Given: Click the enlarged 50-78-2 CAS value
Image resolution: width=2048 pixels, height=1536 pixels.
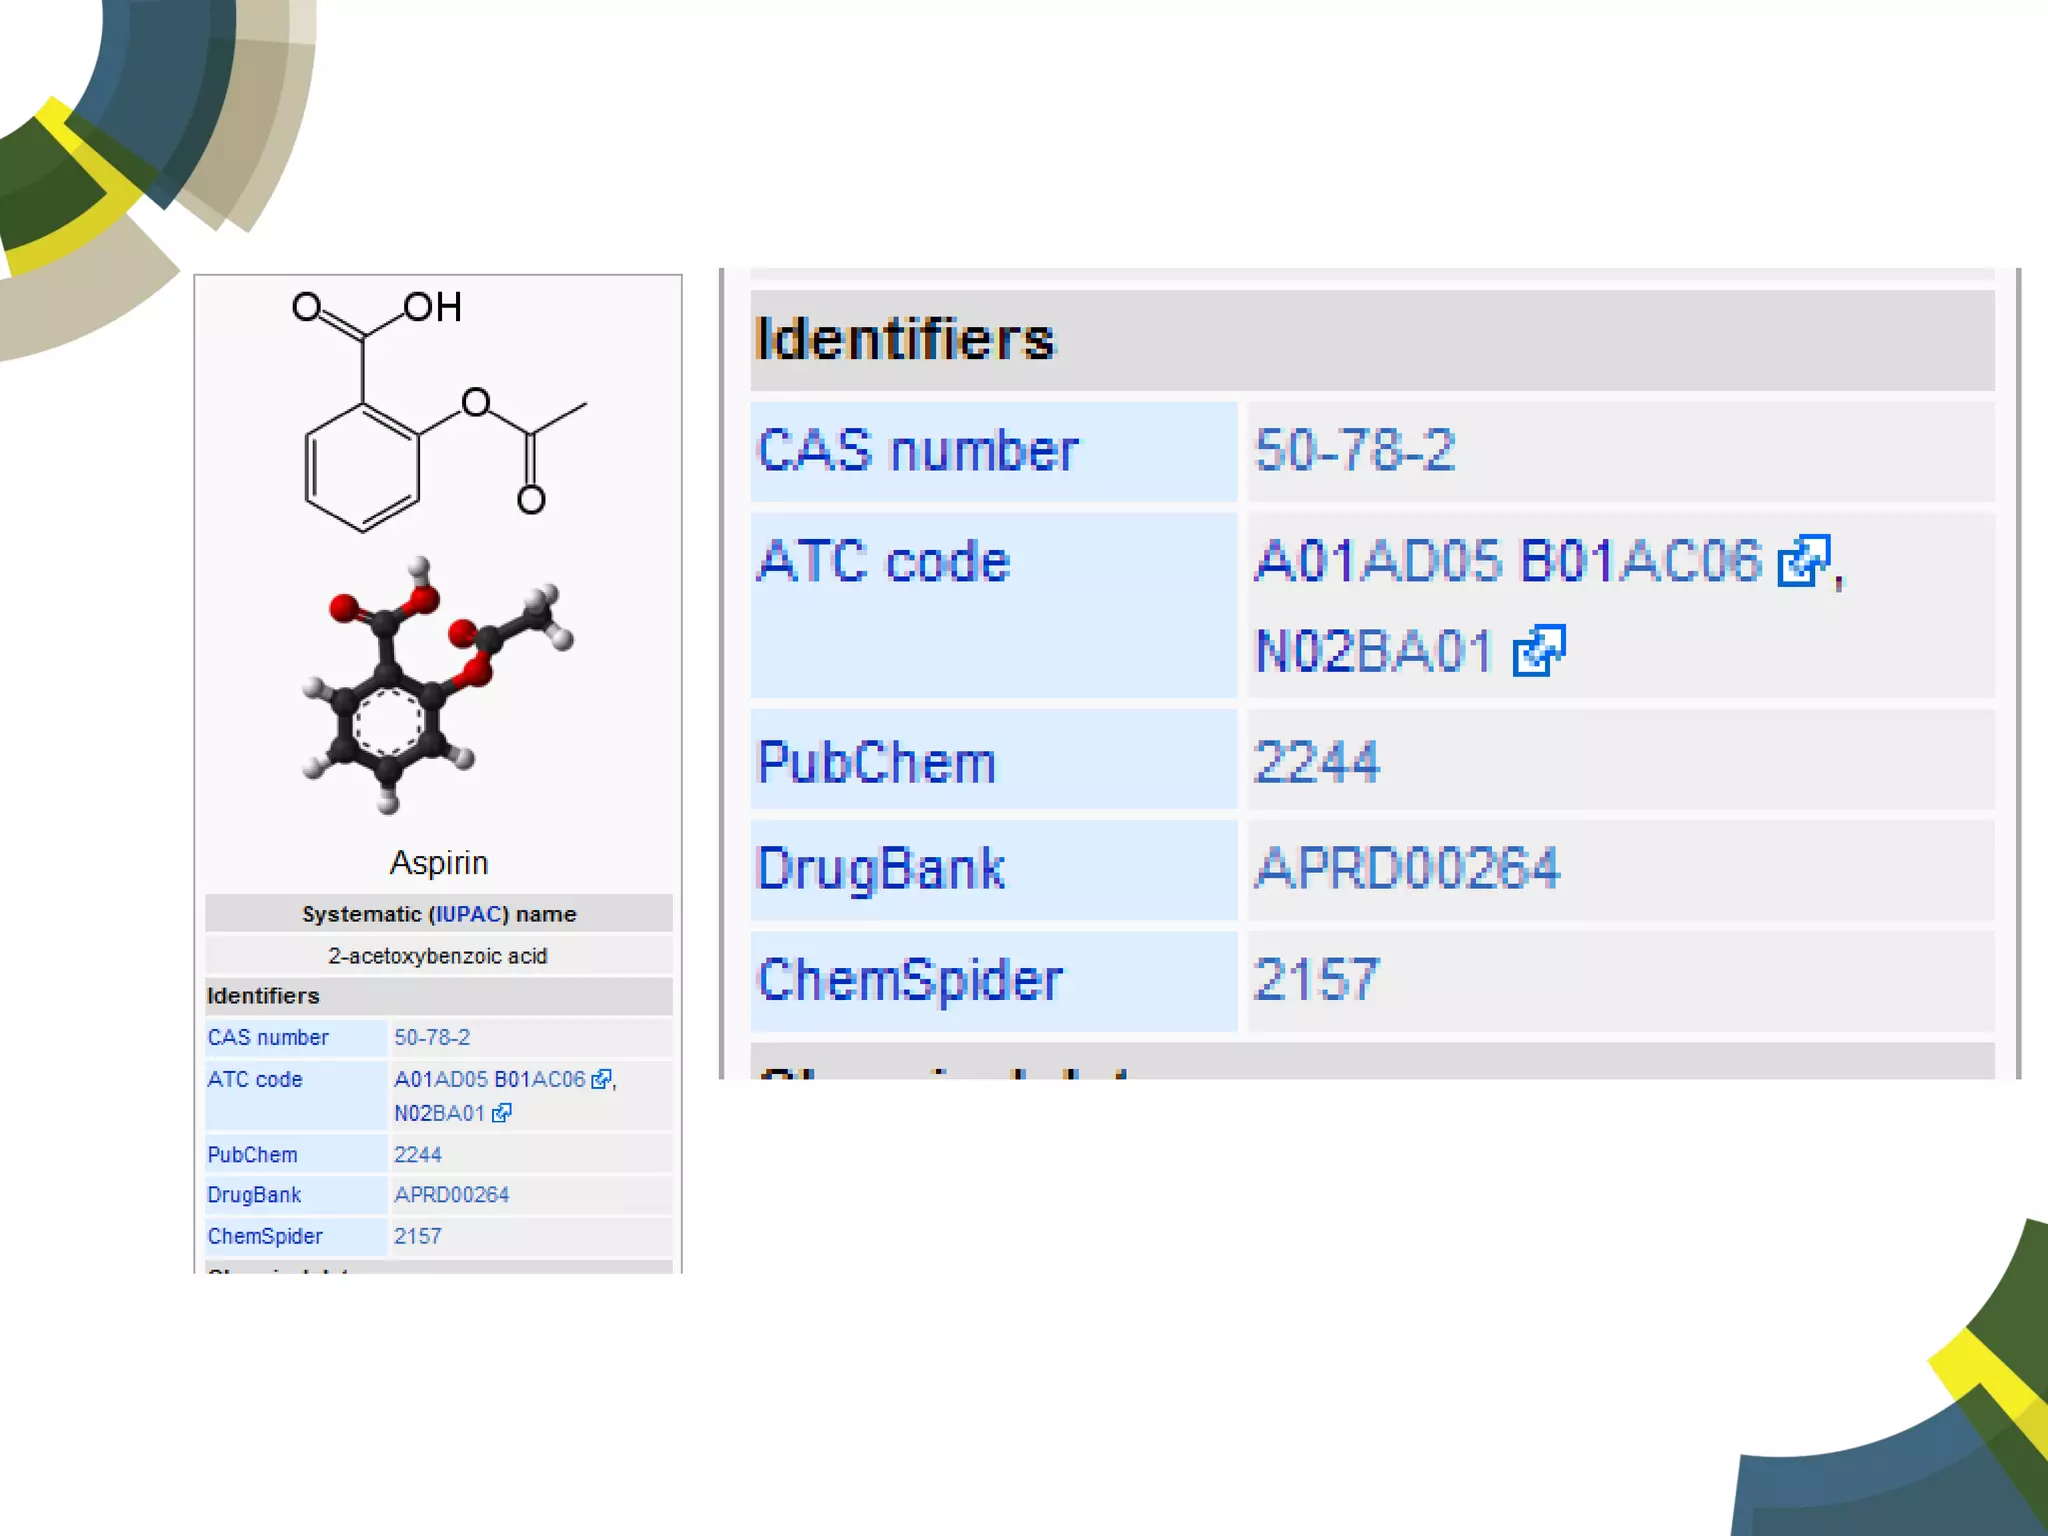Looking at the screenshot, I should 1354,451.
